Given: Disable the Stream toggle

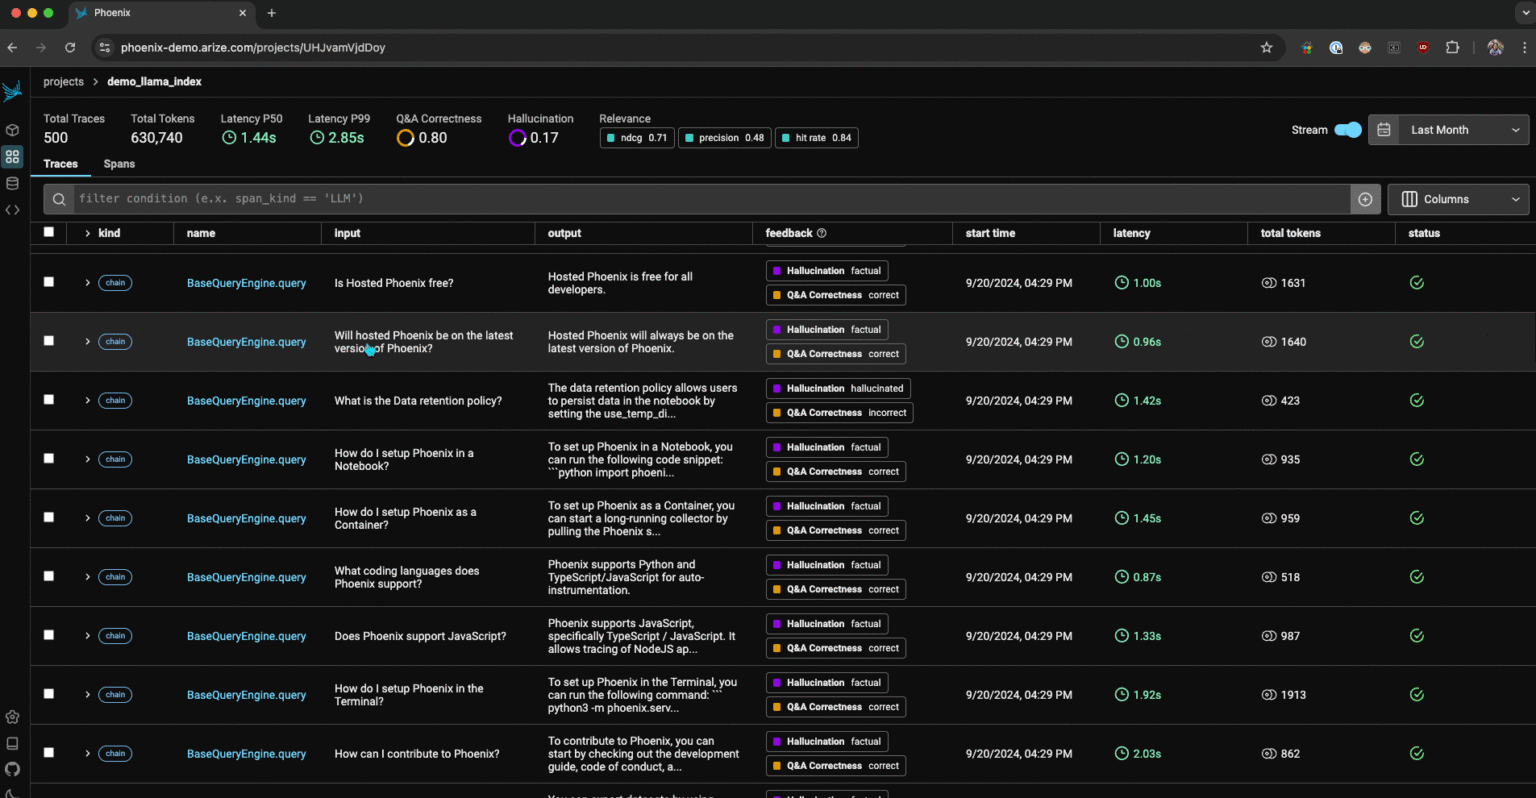Looking at the screenshot, I should point(1347,129).
